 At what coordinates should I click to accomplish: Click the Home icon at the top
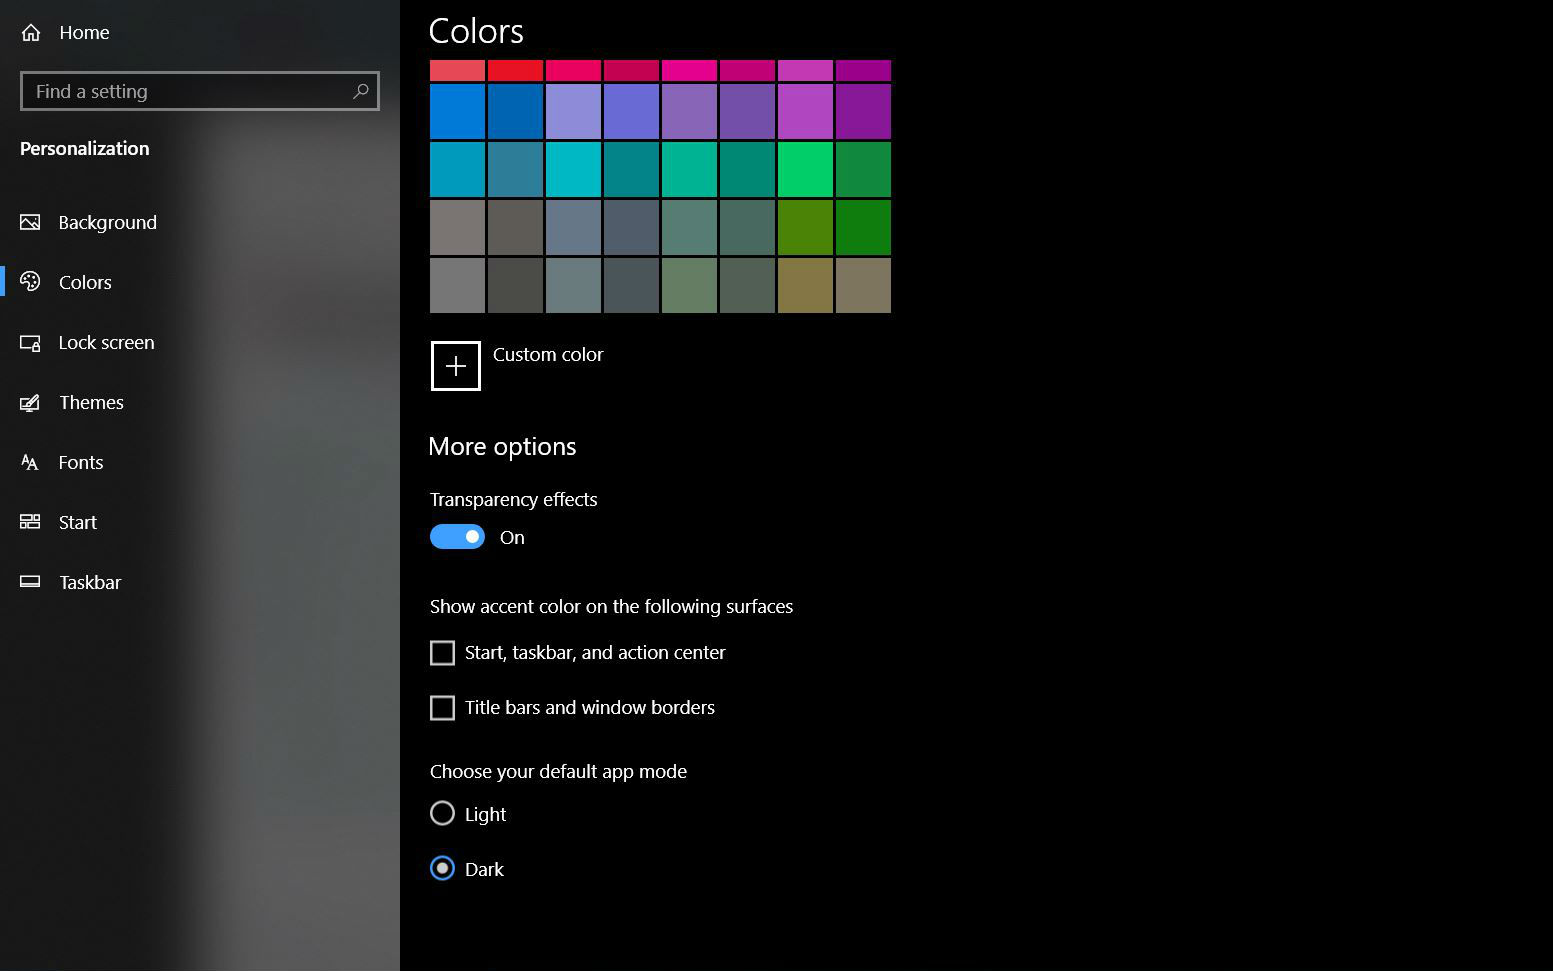point(29,31)
